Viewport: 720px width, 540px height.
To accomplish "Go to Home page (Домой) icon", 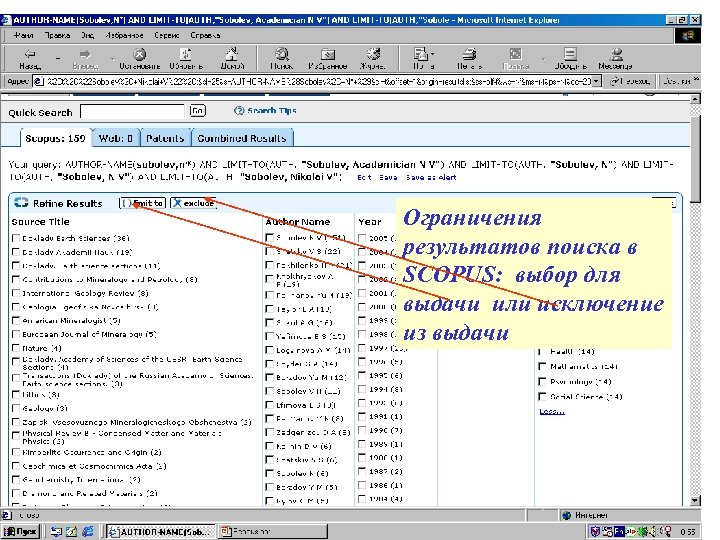I will click(x=232, y=54).
